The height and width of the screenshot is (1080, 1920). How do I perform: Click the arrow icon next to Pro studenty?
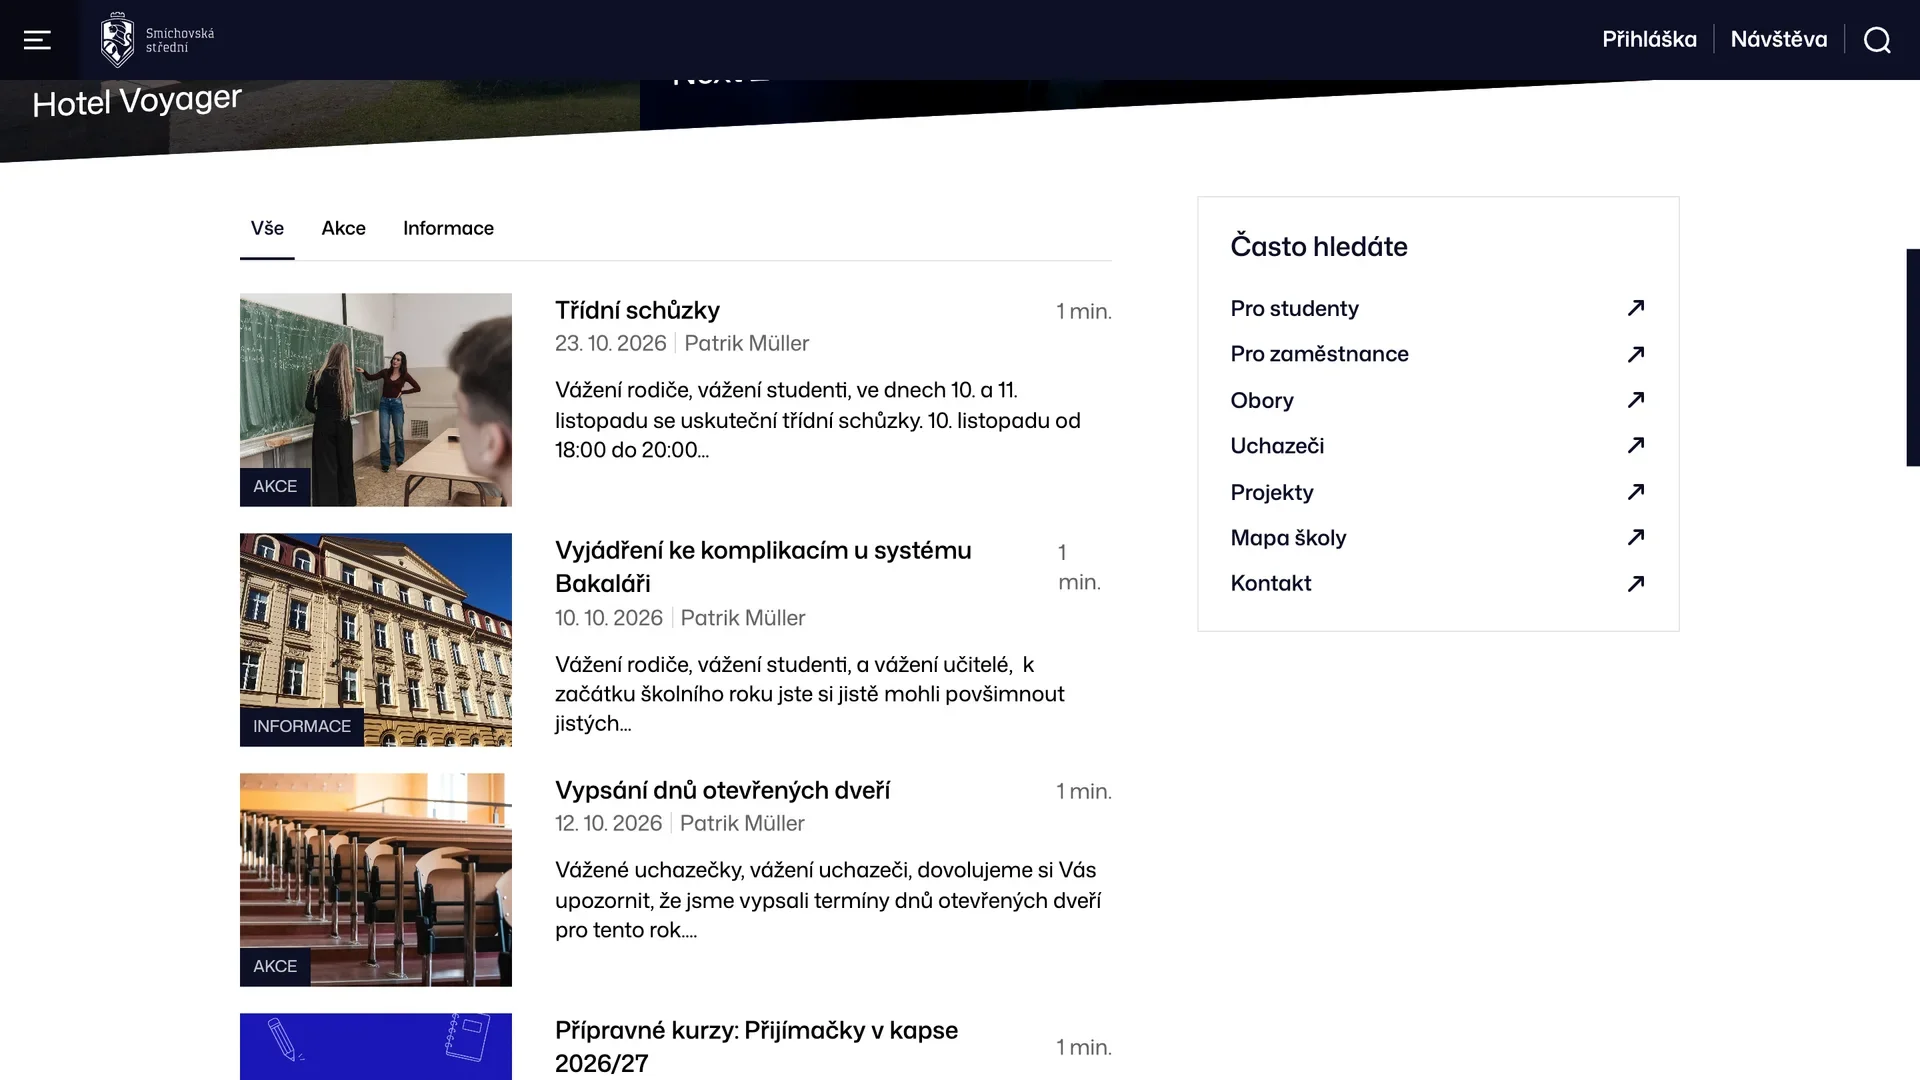click(1636, 308)
